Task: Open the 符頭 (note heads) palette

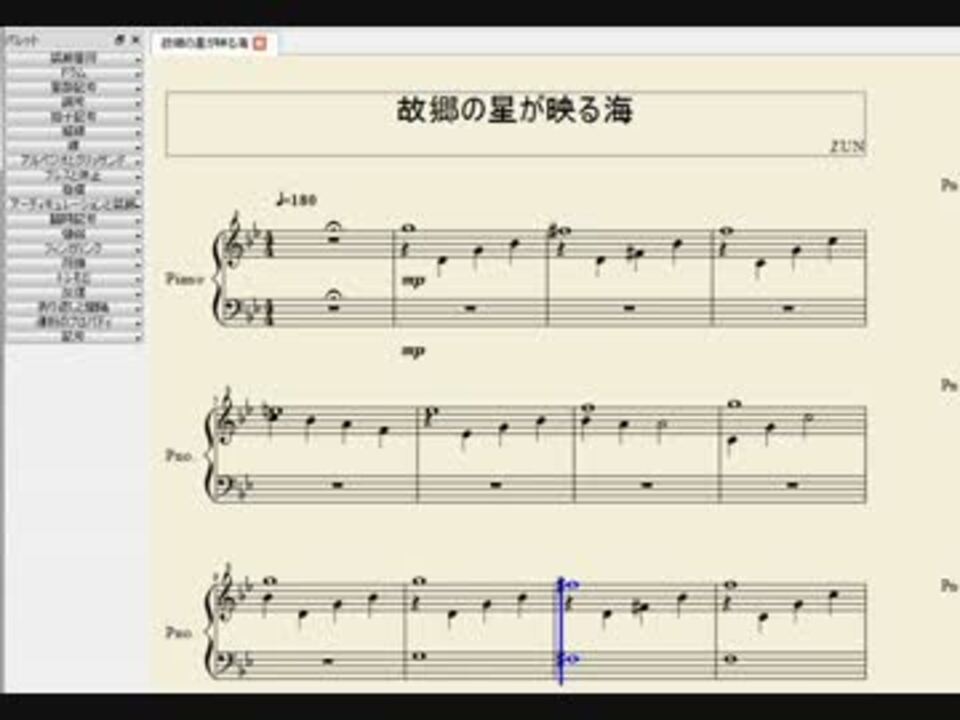Action: [74, 263]
